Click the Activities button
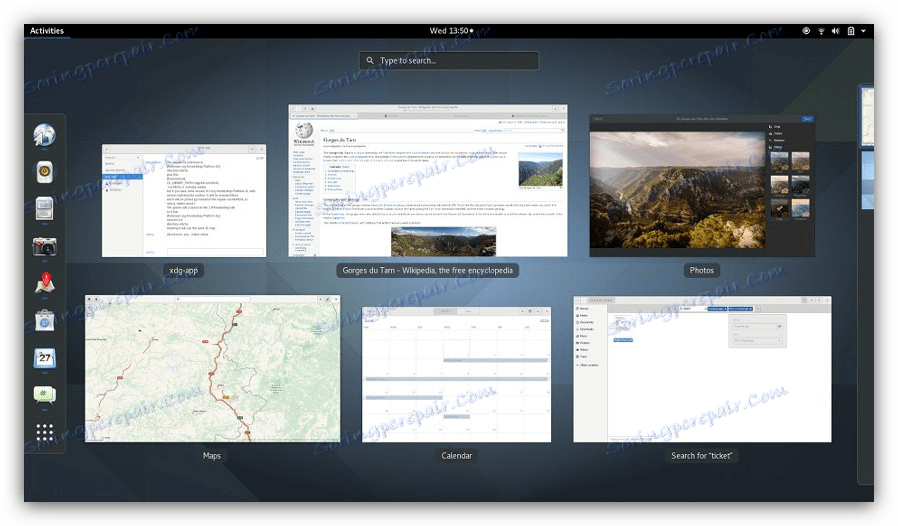898x526 pixels. pos(47,31)
